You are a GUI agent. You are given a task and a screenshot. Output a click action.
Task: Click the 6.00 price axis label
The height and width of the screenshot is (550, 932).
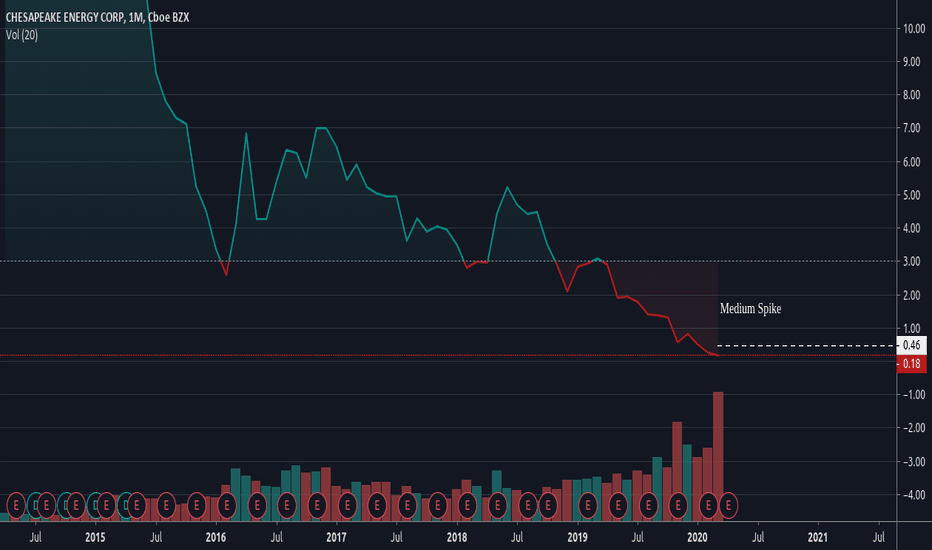[x=912, y=162]
